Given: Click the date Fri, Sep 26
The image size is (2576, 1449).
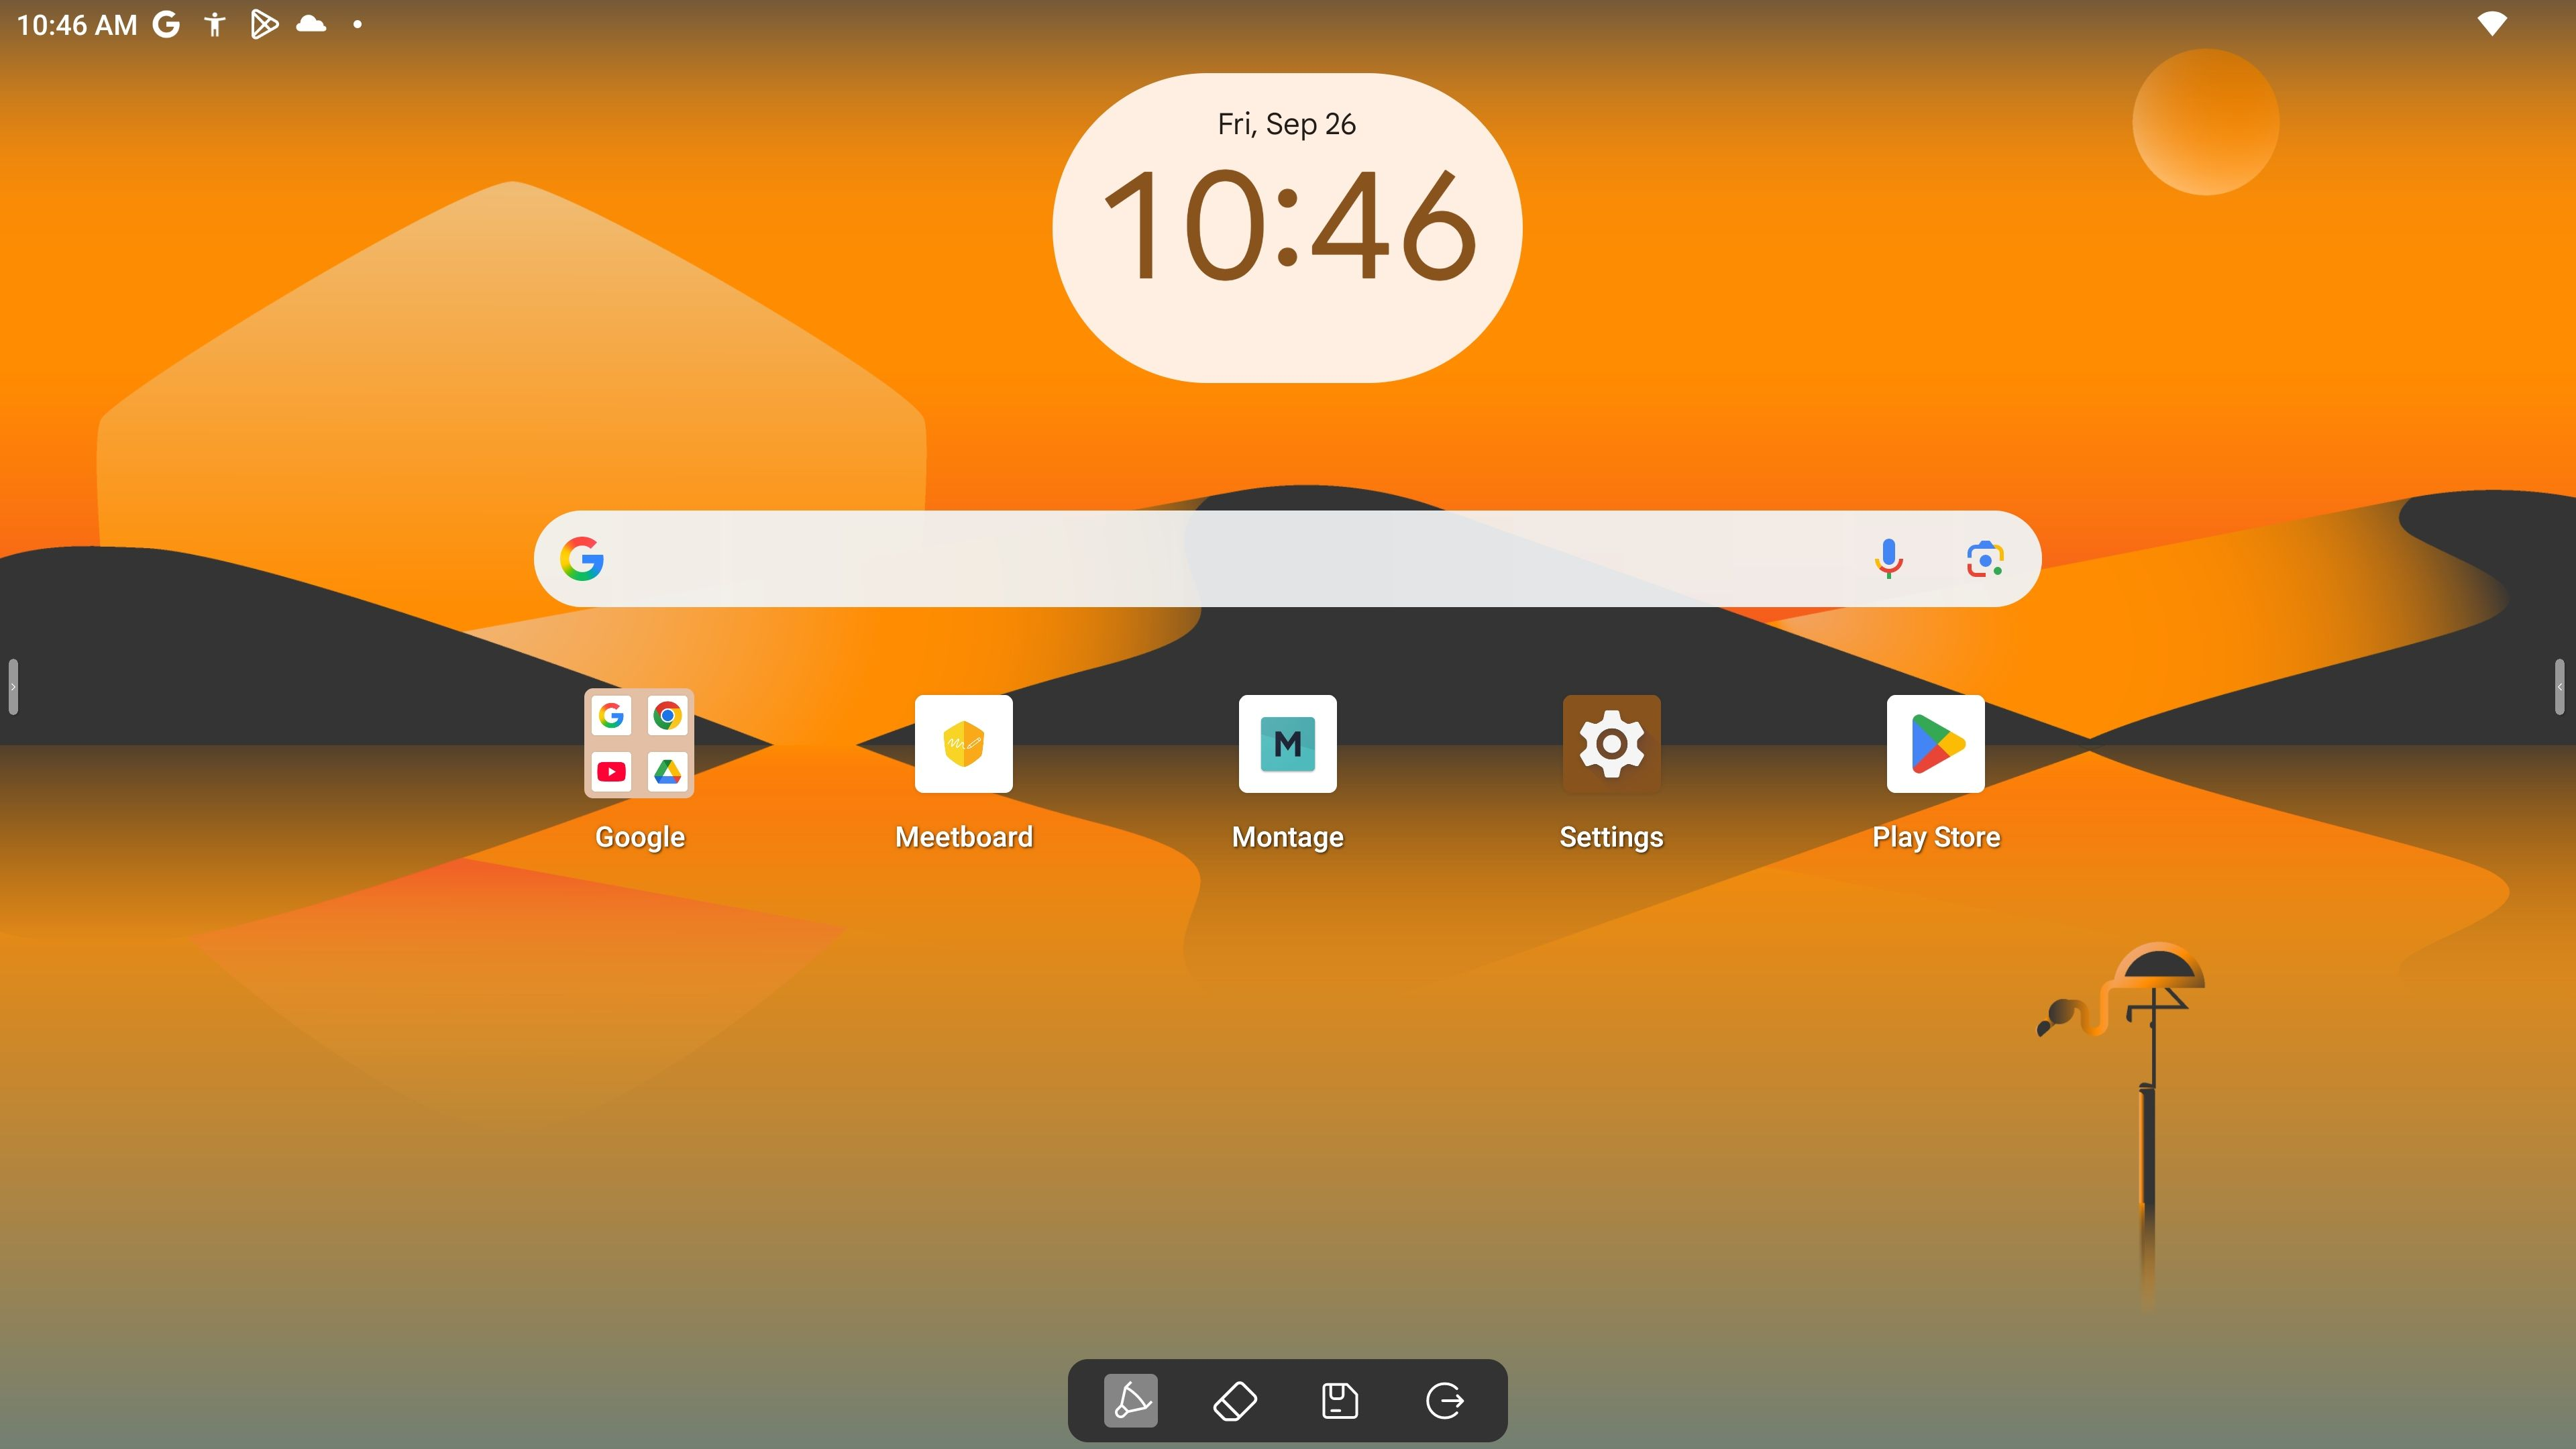Looking at the screenshot, I should pyautogui.click(x=1286, y=124).
